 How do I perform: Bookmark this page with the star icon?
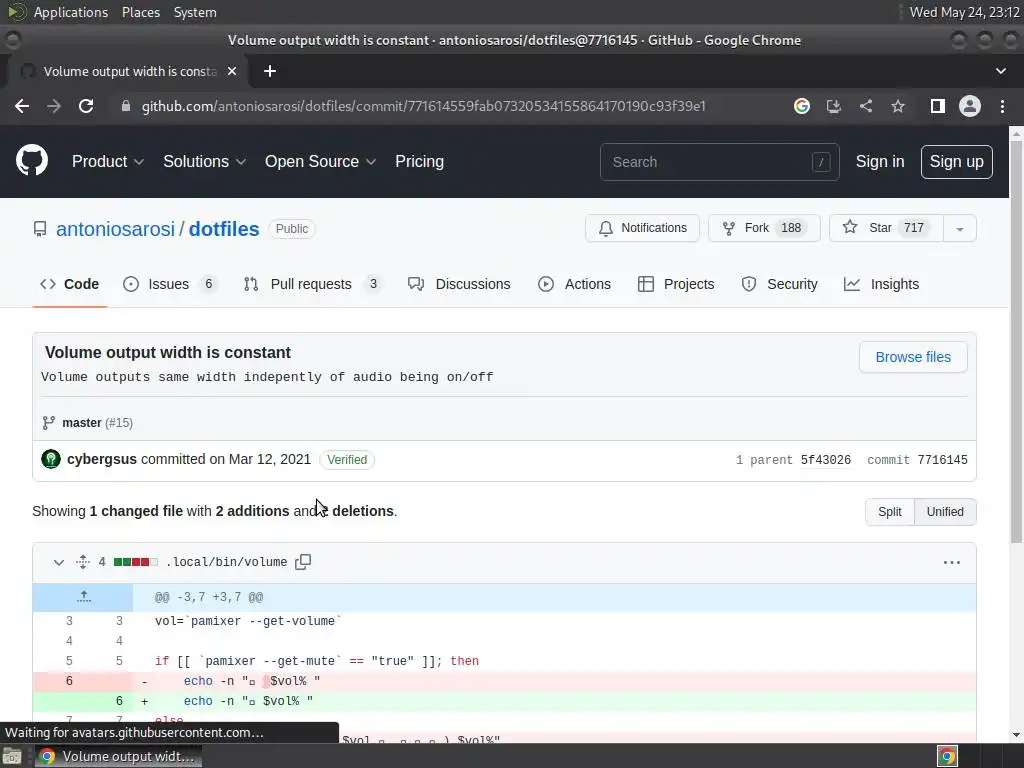pyautogui.click(x=898, y=106)
